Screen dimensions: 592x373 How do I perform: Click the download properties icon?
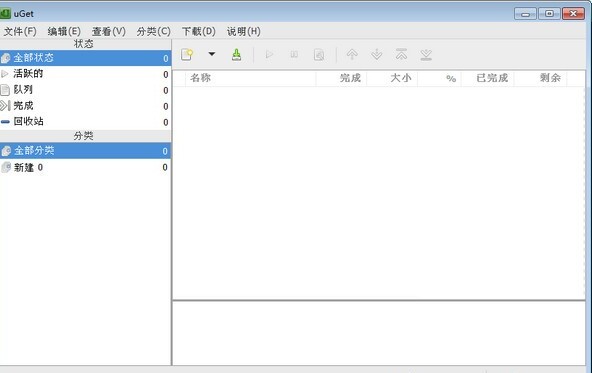click(x=319, y=55)
